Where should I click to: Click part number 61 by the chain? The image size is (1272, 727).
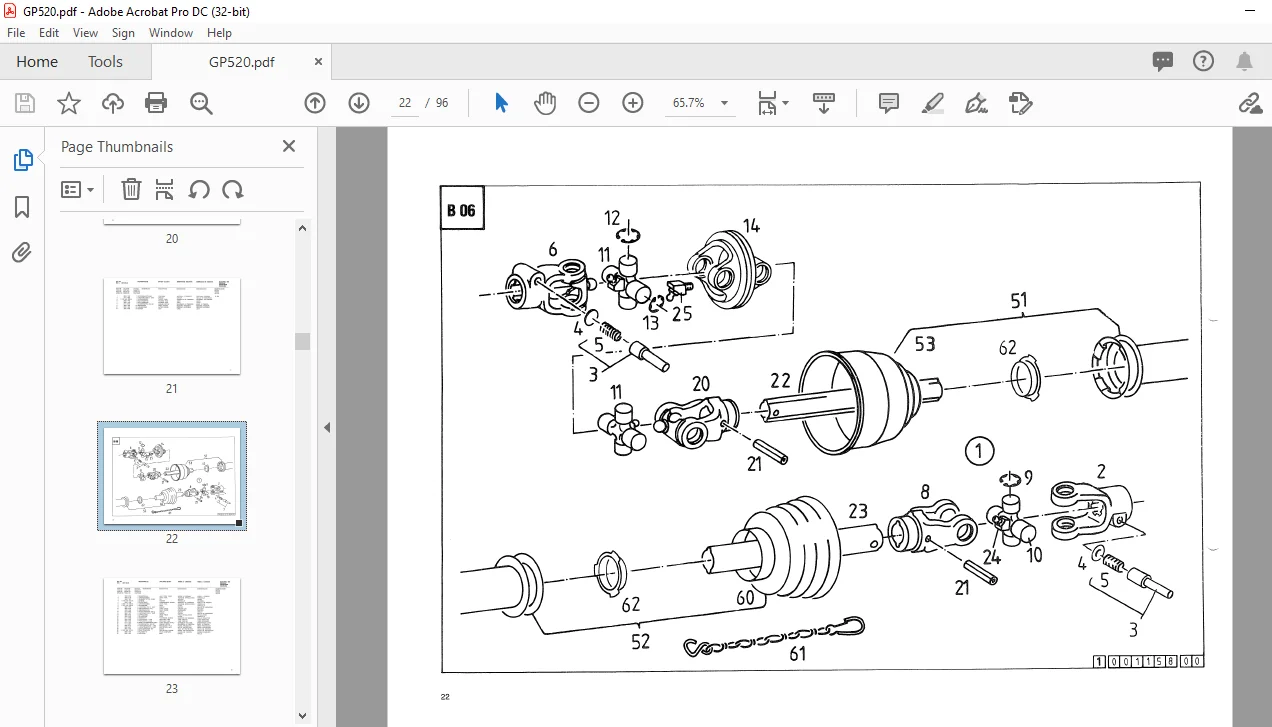click(x=797, y=654)
